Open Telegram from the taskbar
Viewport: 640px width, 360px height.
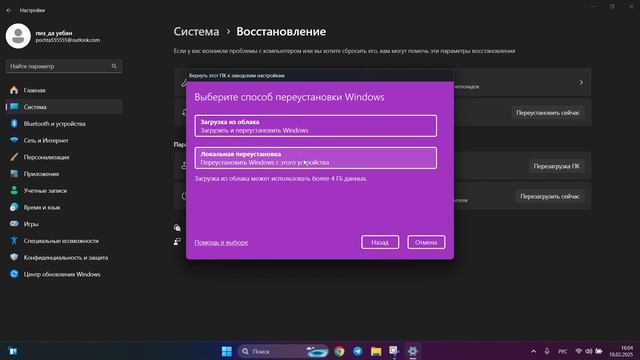(358, 351)
